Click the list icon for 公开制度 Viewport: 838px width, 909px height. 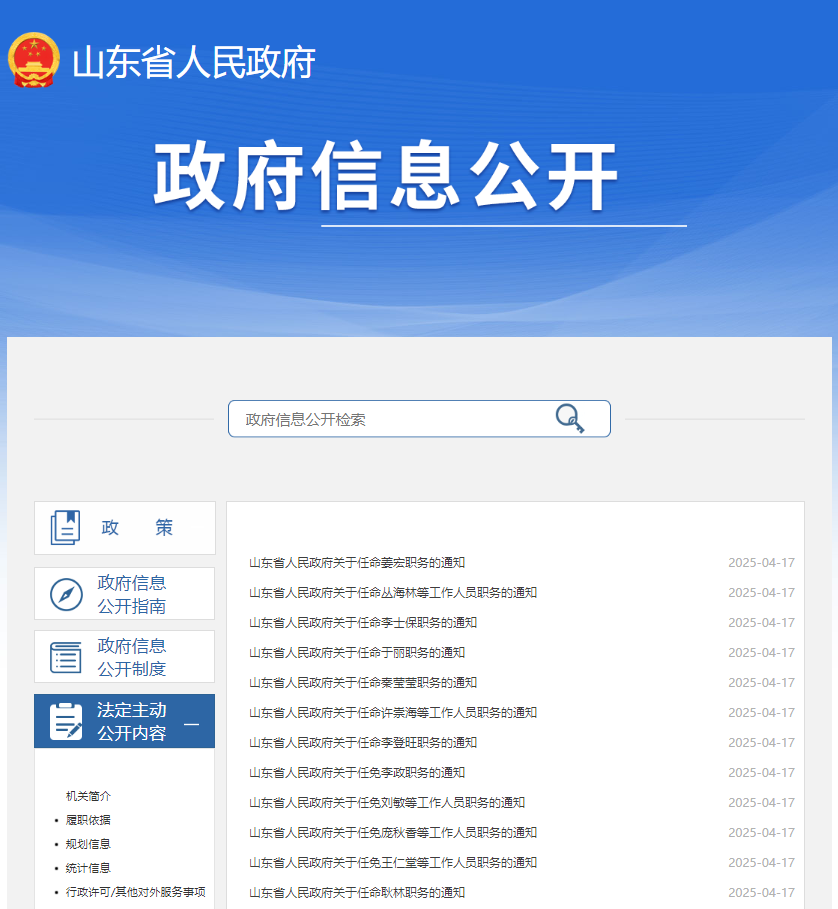pyautogui.click(x=66, y=657)
